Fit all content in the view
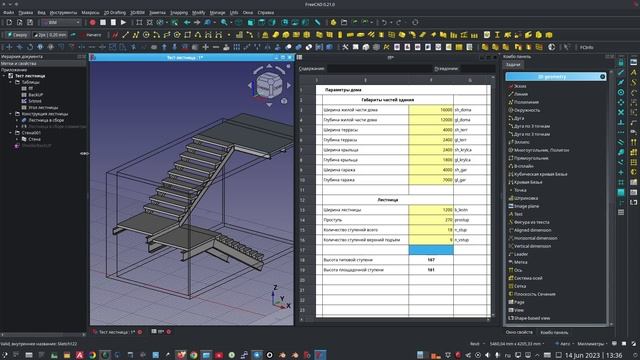The width and height of the screenshot is (640, 360). coord(139,22)
